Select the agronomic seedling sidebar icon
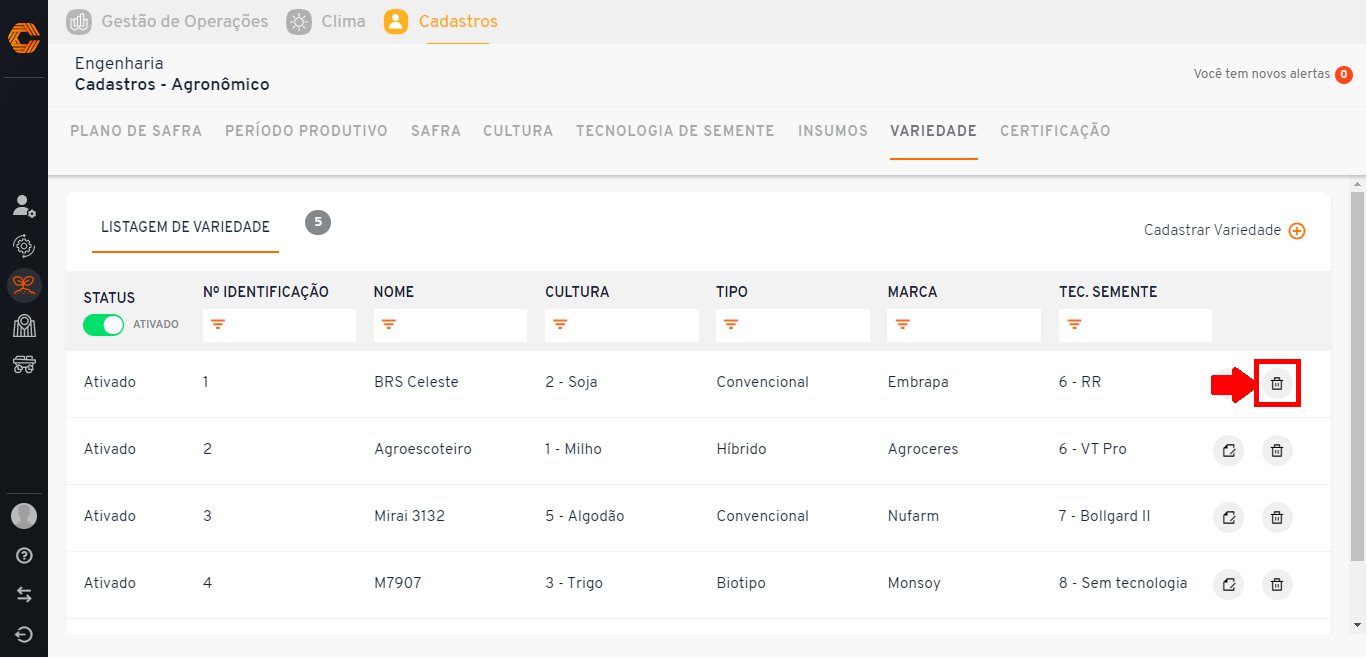 (24, 286)
